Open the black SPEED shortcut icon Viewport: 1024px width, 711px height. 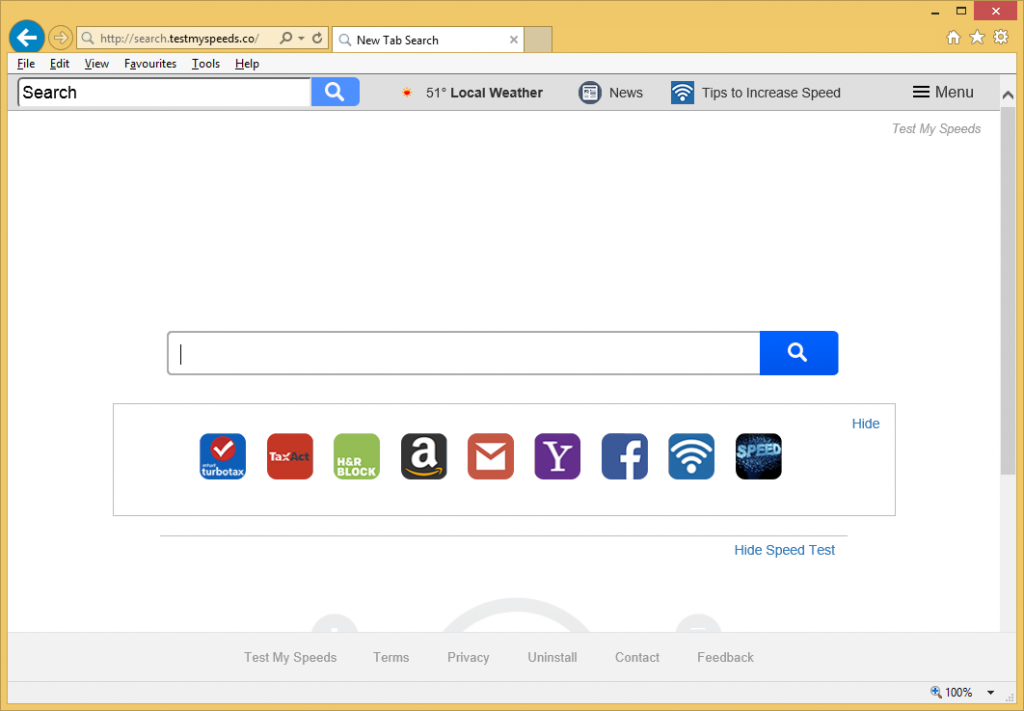[x=758, y=456]
